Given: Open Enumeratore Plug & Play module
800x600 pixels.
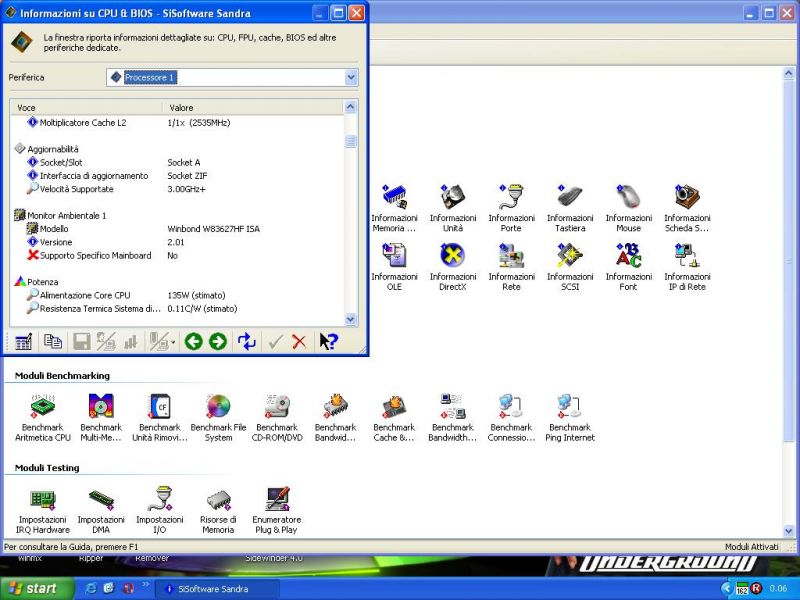Looking at the screenshot, I should pyautogui.click(x=277, y=510).
